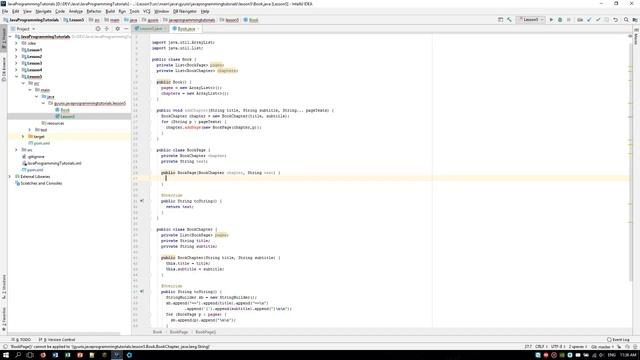Expand the External Libraries node
The height and width of the screenshot is (360, 640).
click(x=10, y=176)
